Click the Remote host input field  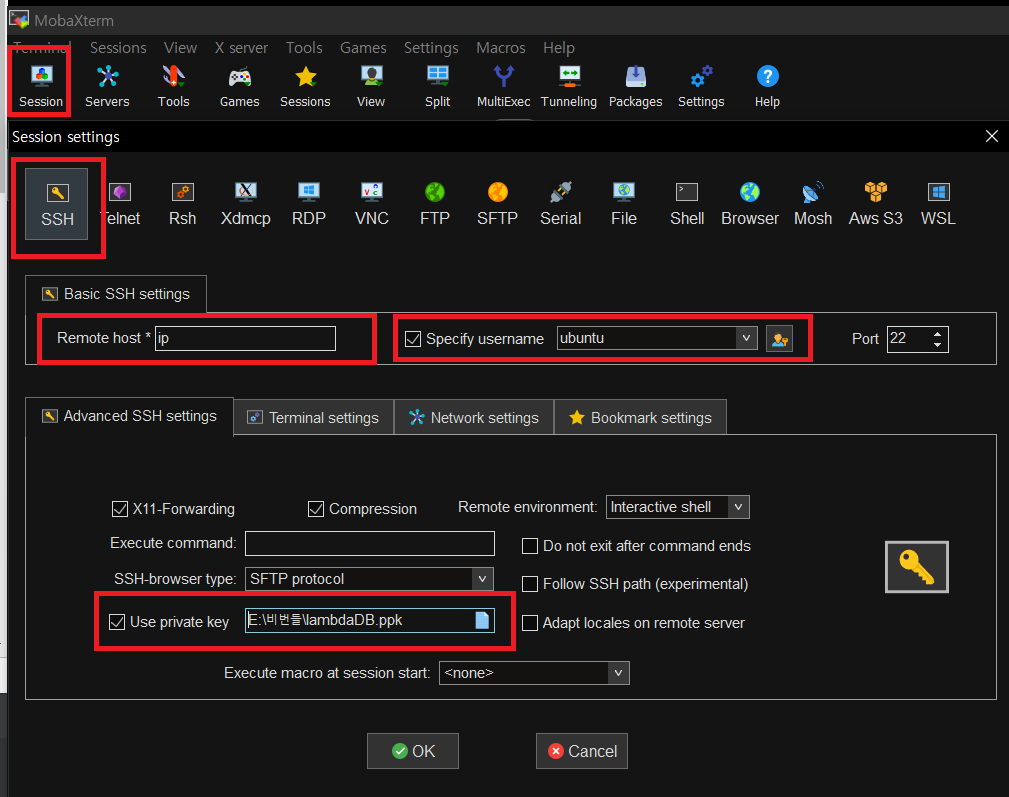(245, 338)
